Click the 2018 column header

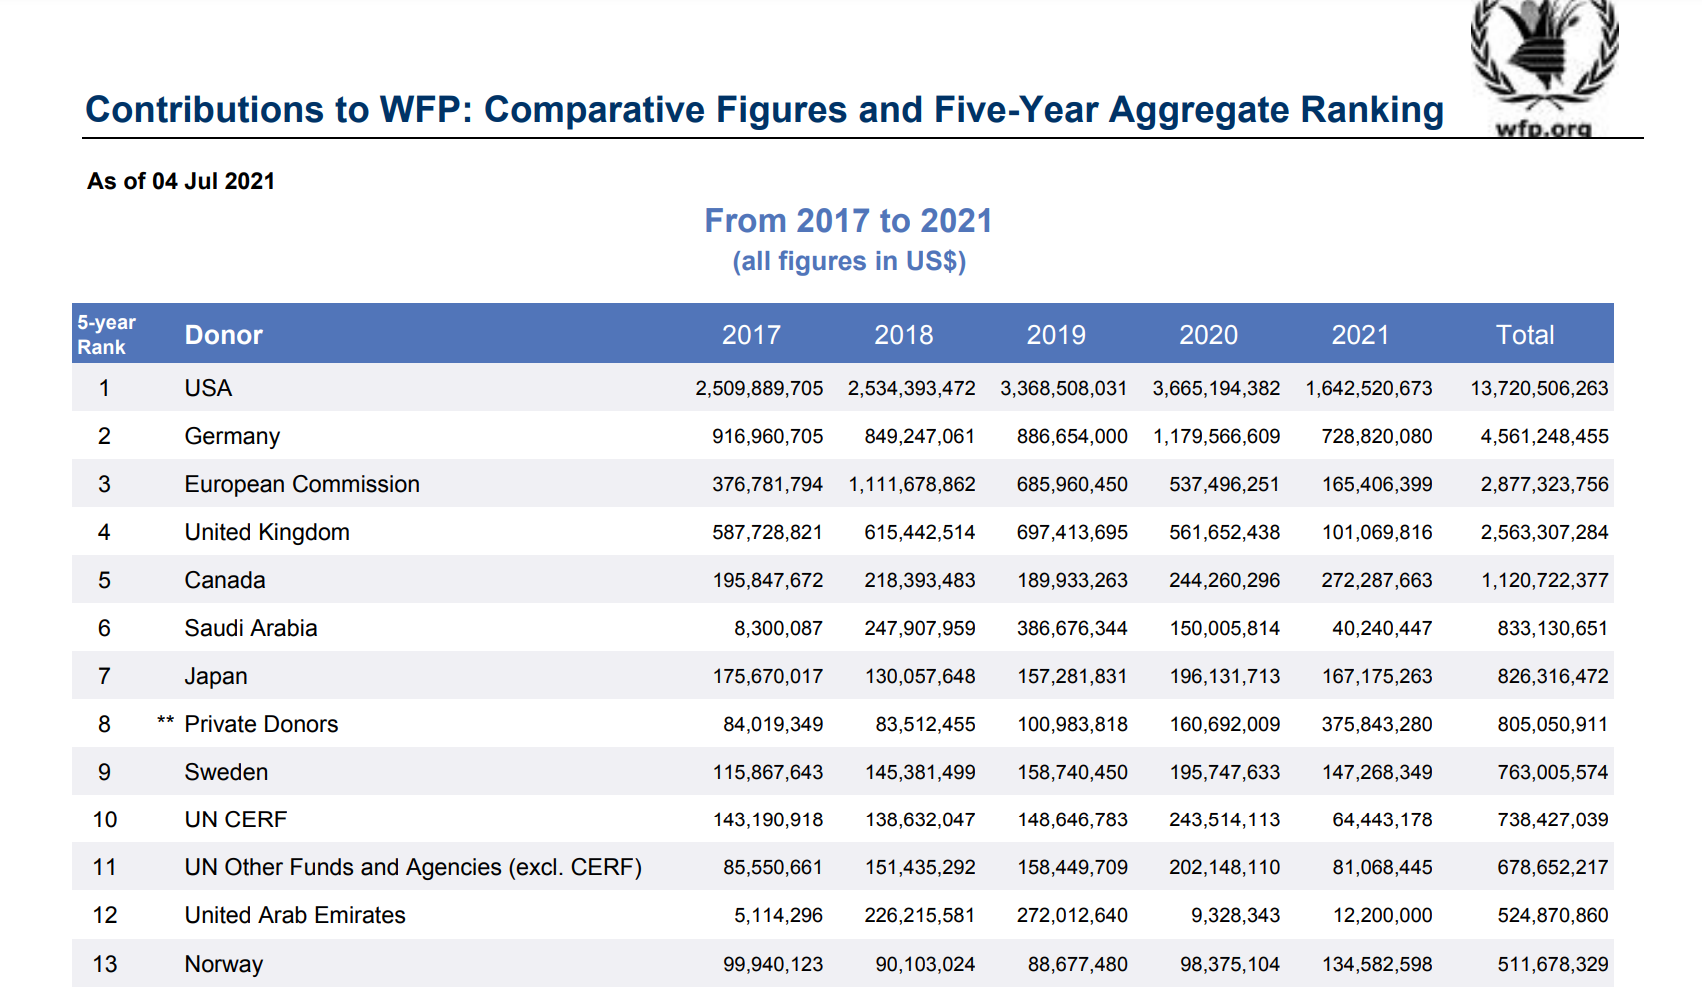(904, 335)
